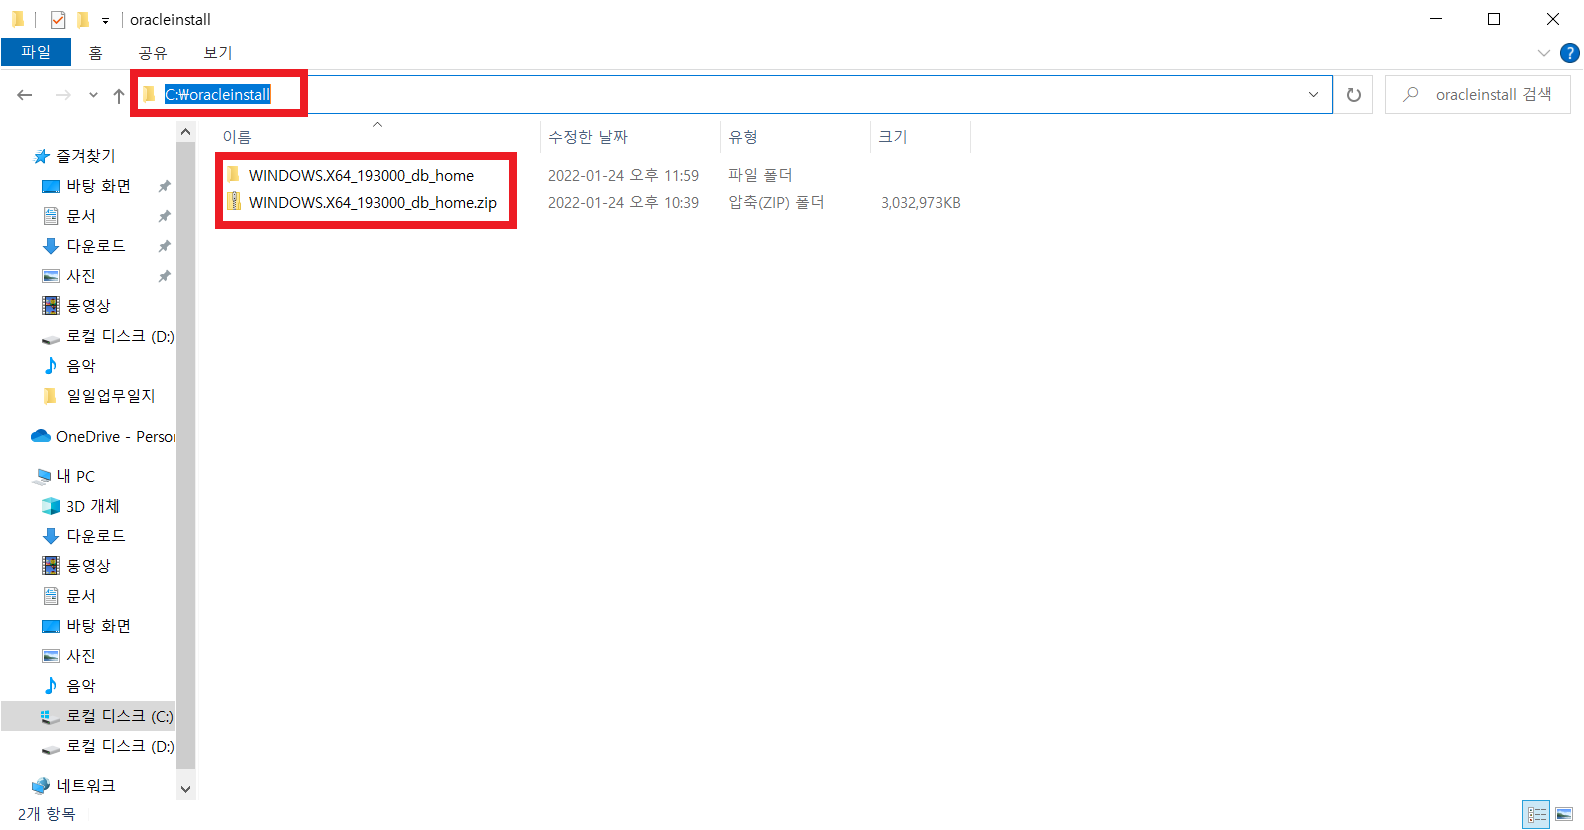Click the 3D 개체 cube icon
The image size is (1584, 830).
[51, 506]
